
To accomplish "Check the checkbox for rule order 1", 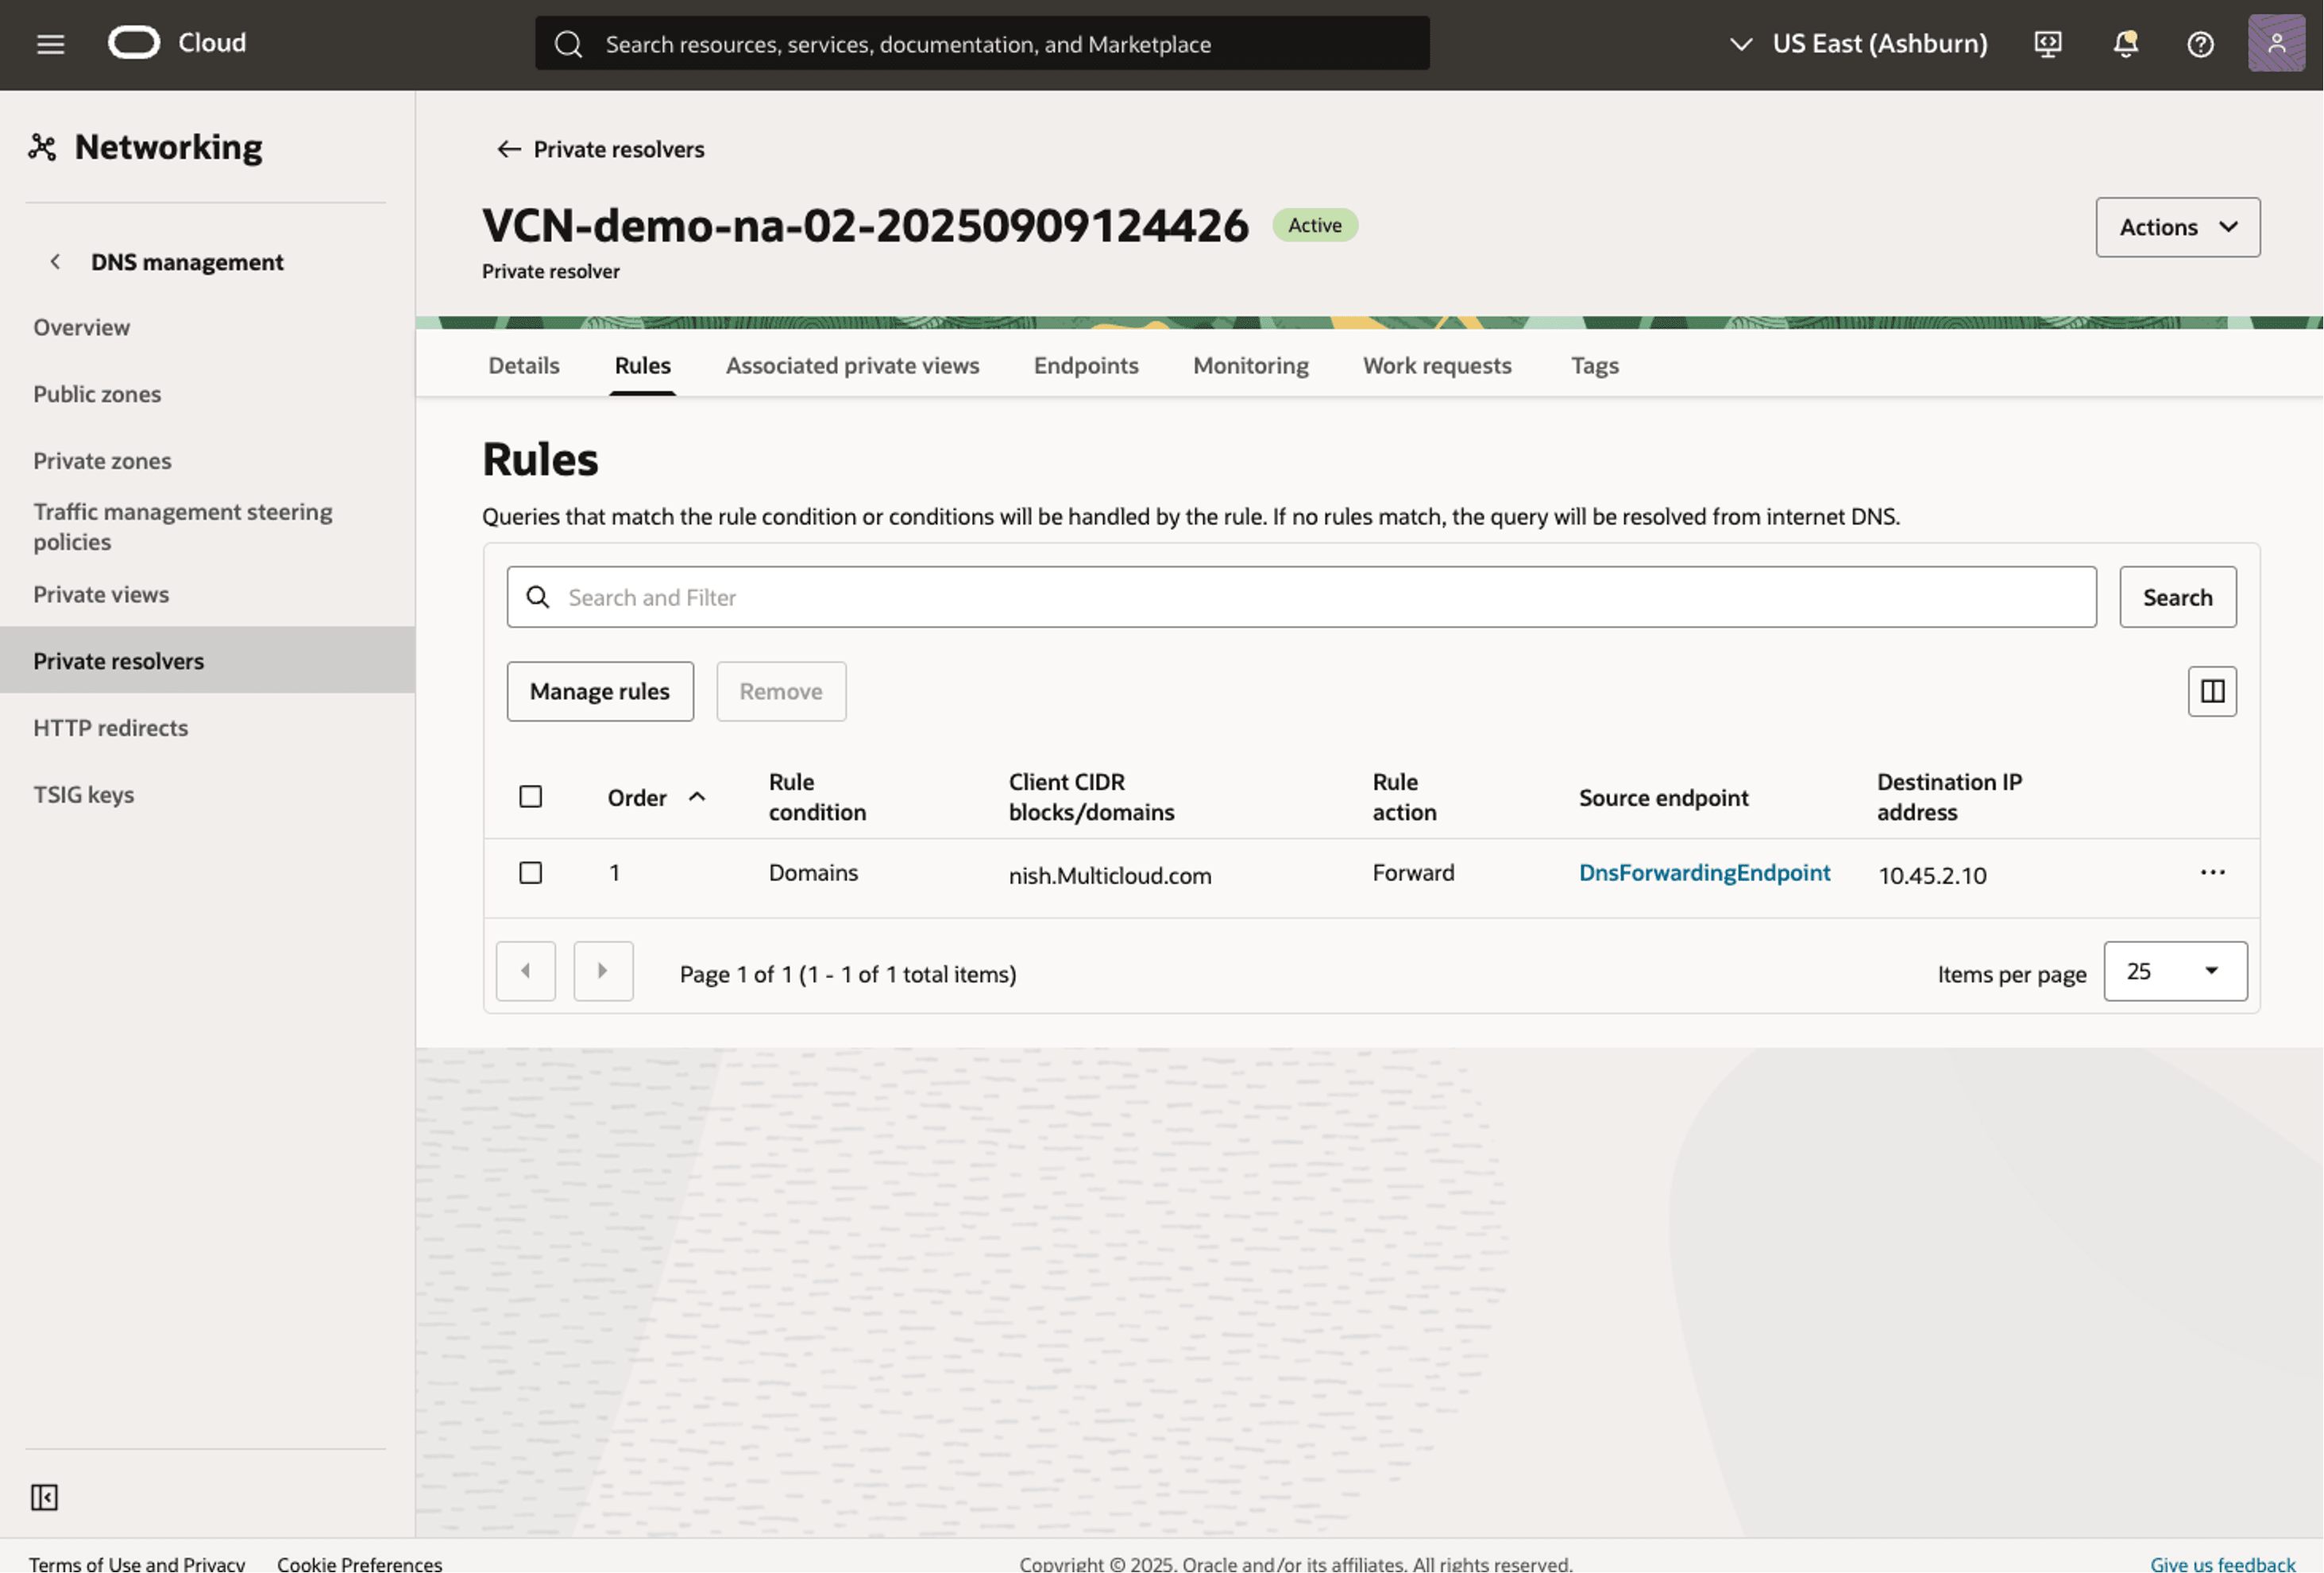I will point(531,872).
